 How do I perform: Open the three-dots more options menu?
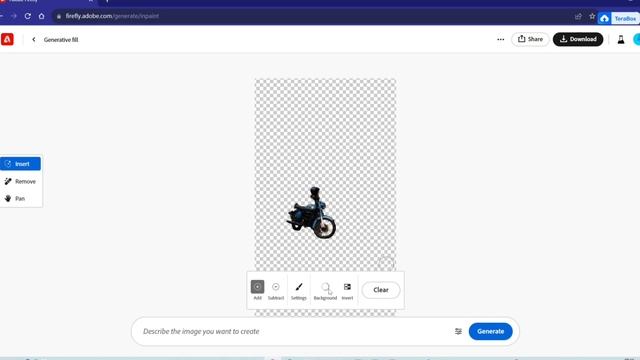(x=500, y=40)
